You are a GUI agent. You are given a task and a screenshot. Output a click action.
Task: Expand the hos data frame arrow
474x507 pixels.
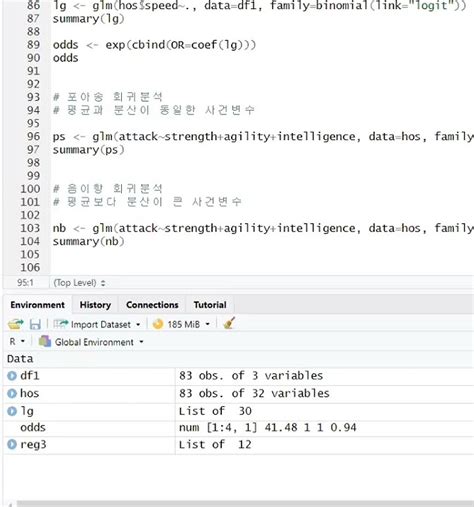point(12,393)
